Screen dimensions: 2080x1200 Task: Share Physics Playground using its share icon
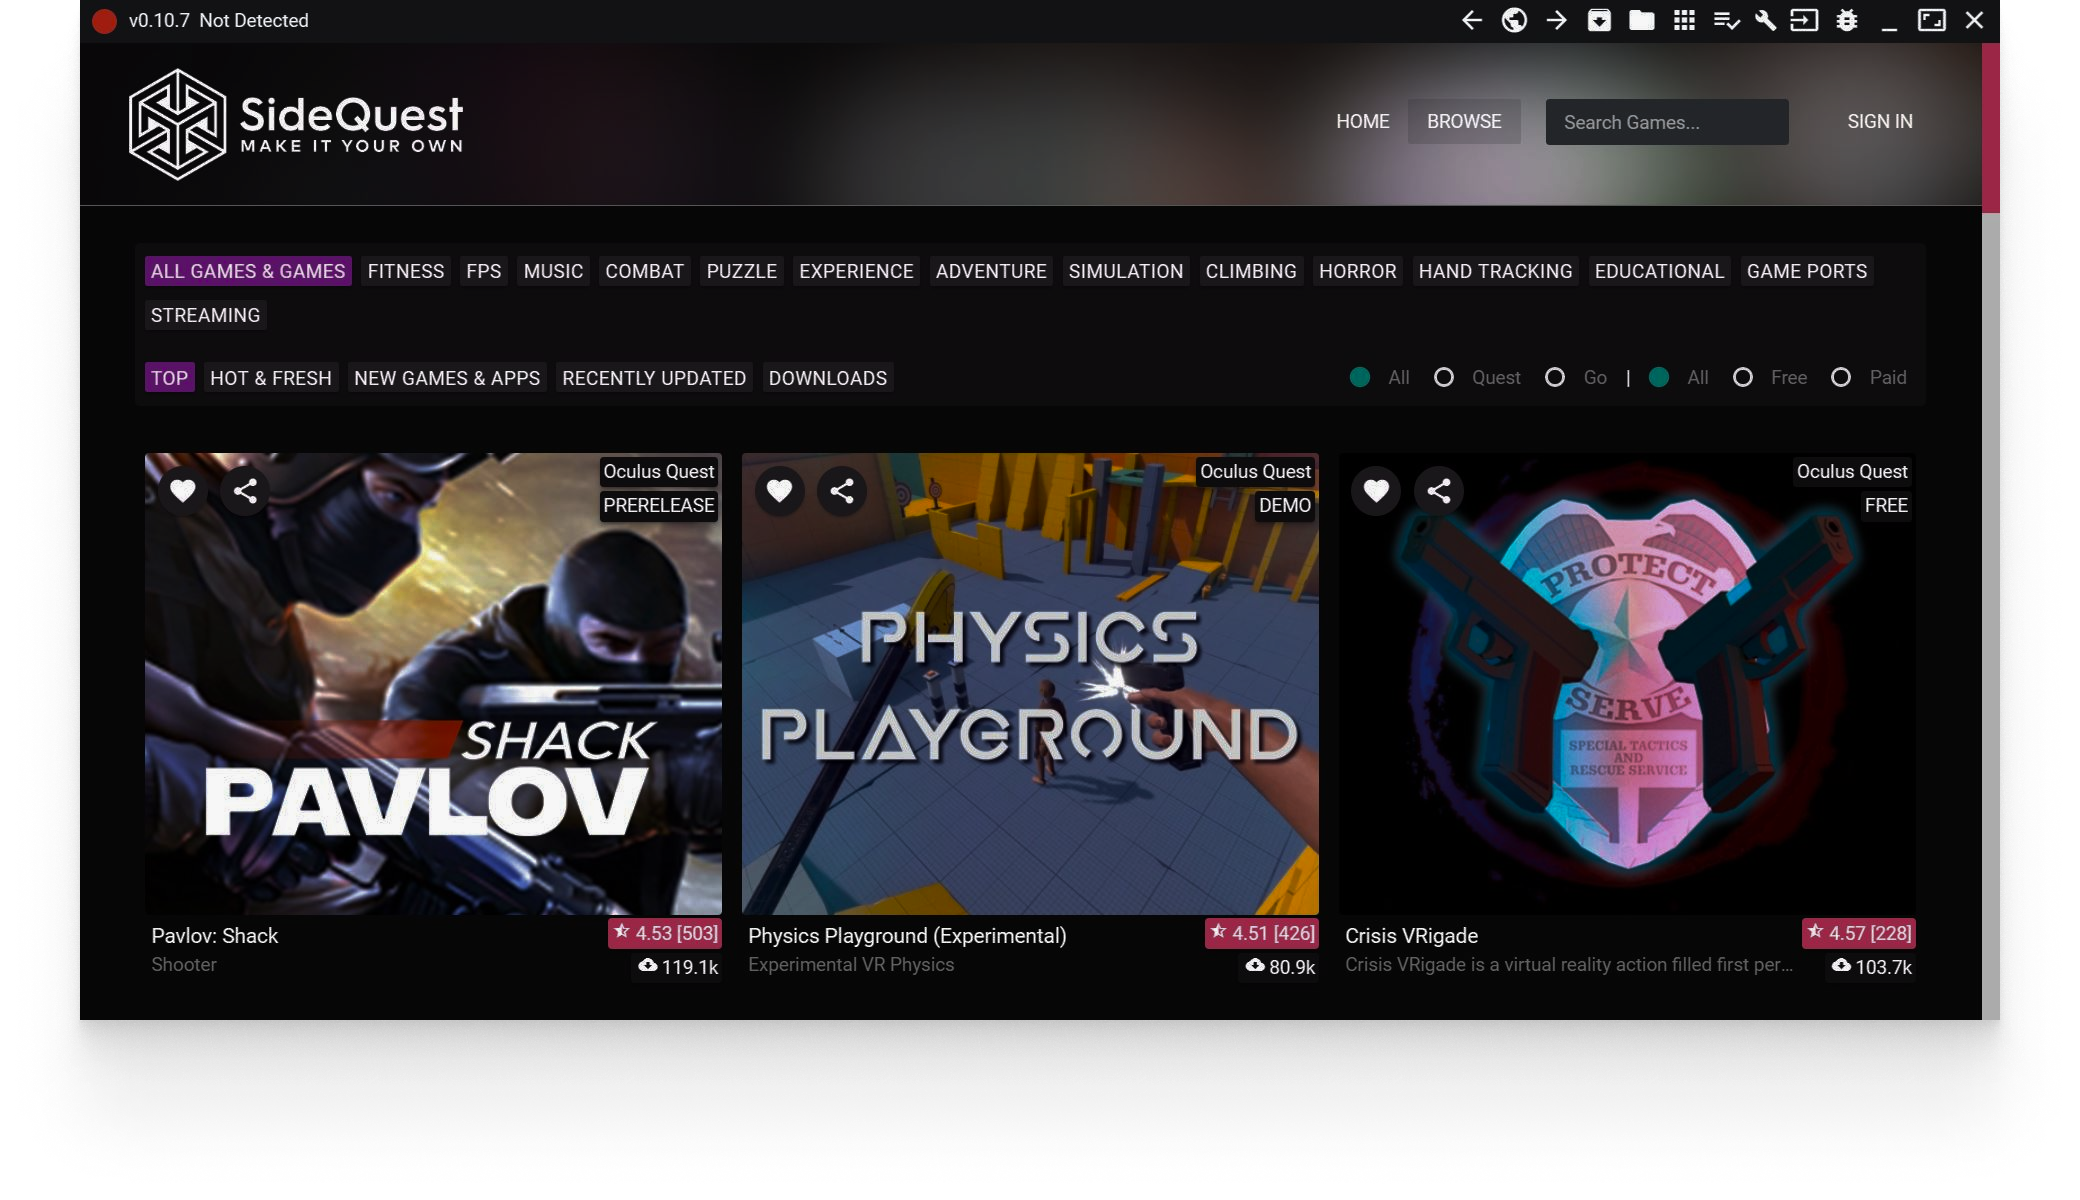tap(842, 490)
